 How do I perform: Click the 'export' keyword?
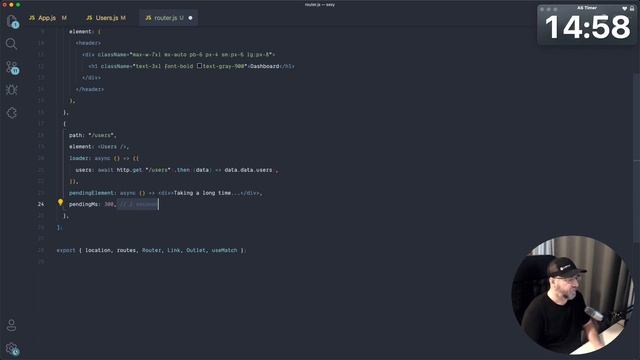click(66, 250)
